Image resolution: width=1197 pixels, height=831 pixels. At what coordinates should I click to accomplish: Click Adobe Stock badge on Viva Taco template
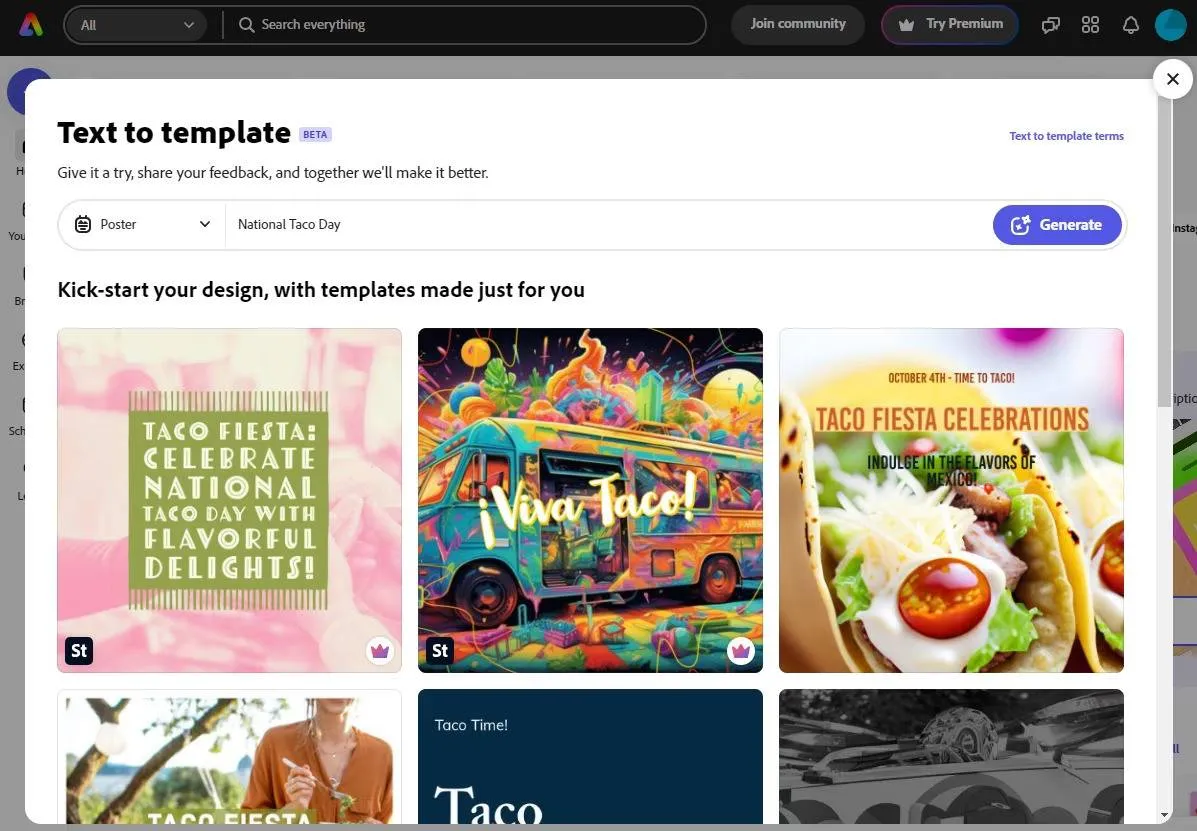click(x=440, y=651)
